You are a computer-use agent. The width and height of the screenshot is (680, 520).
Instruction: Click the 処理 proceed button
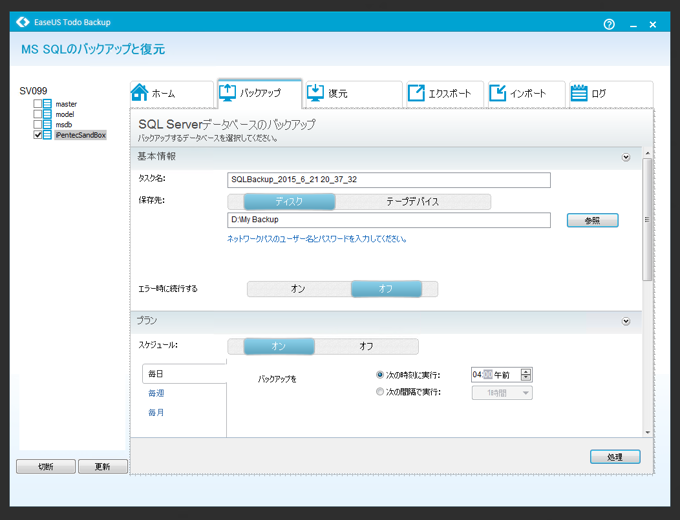615,457
